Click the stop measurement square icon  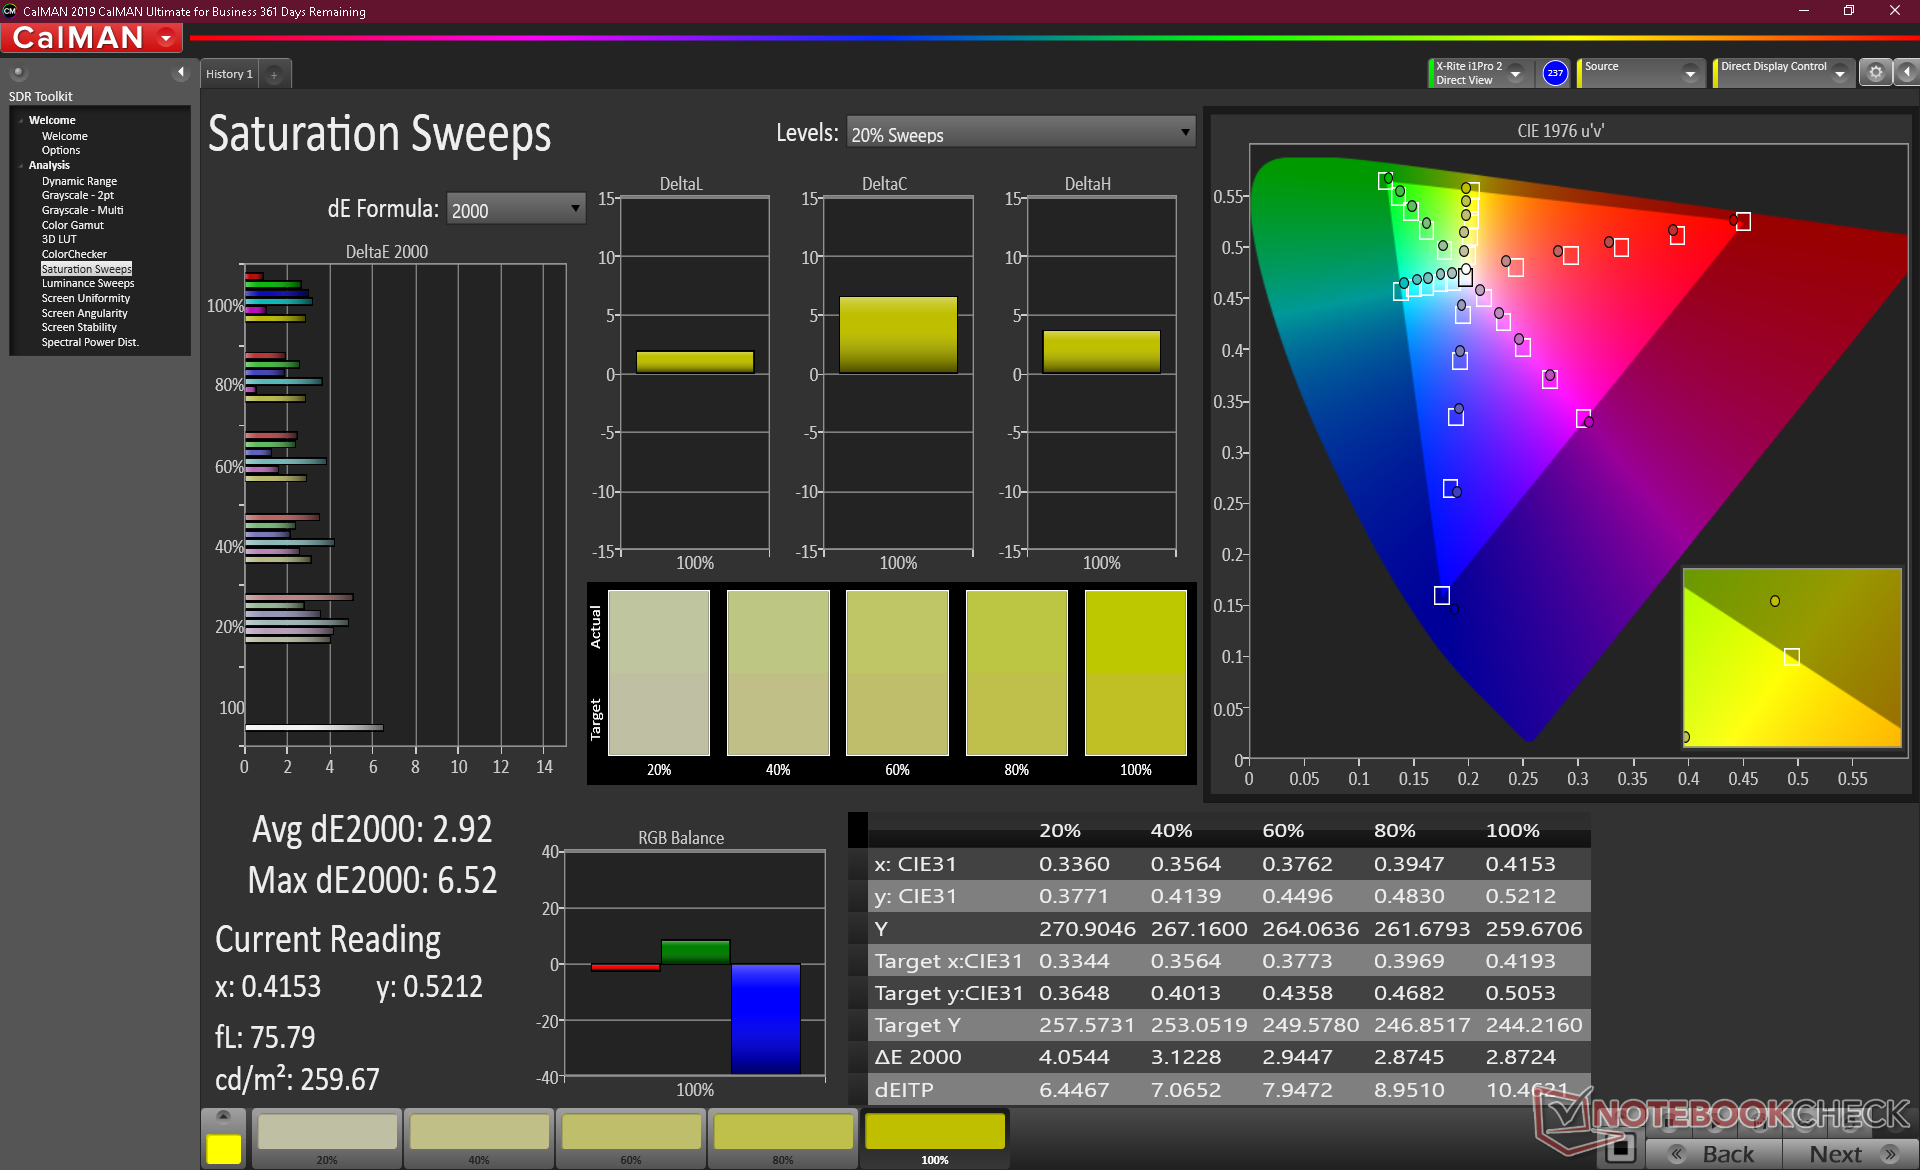(x=1620, y=1148)
